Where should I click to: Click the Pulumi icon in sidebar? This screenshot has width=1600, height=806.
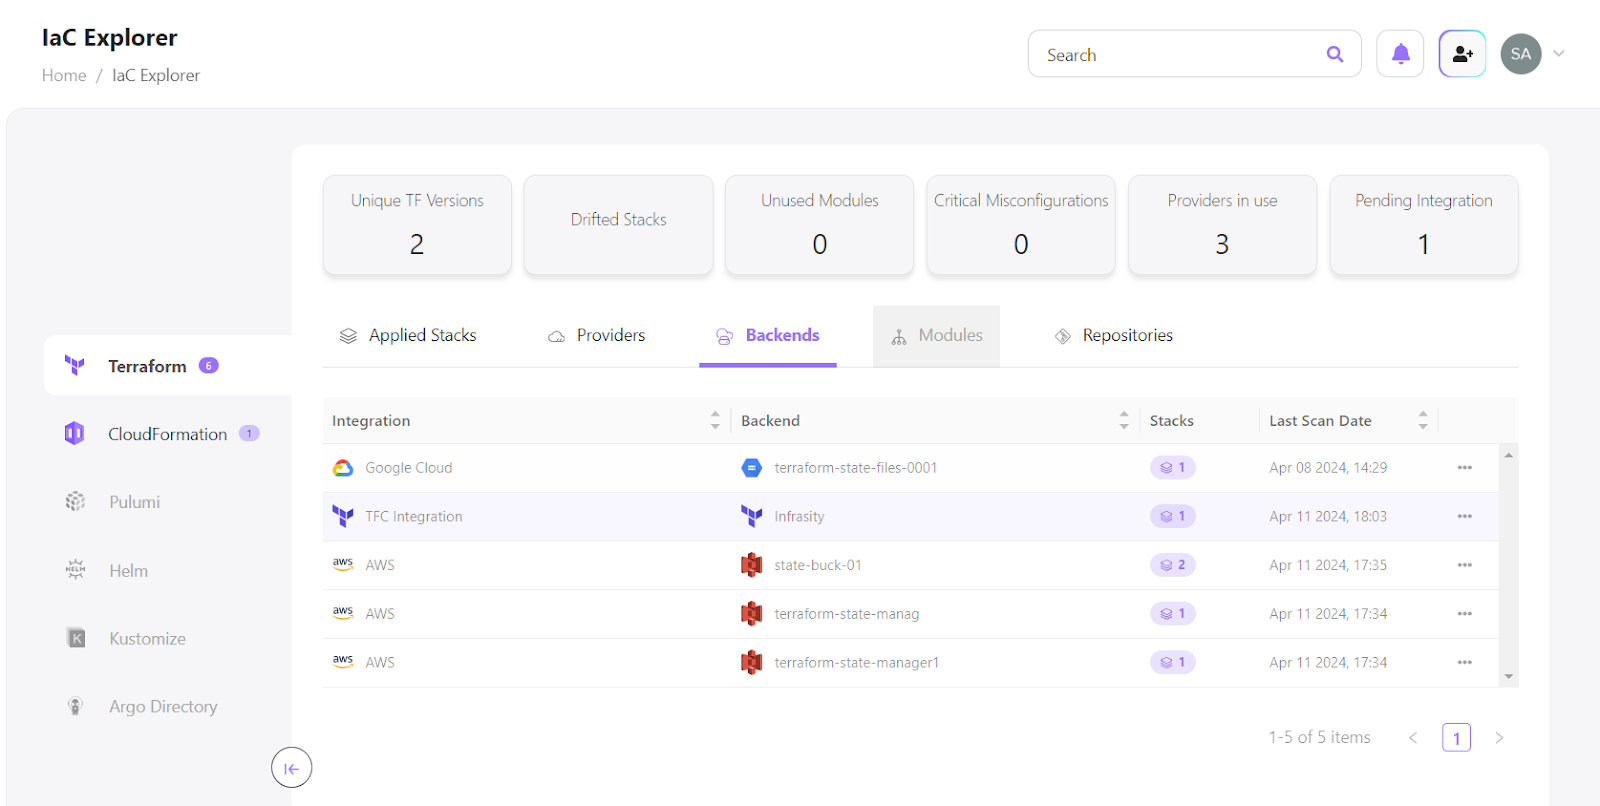(x=75, y=501)
